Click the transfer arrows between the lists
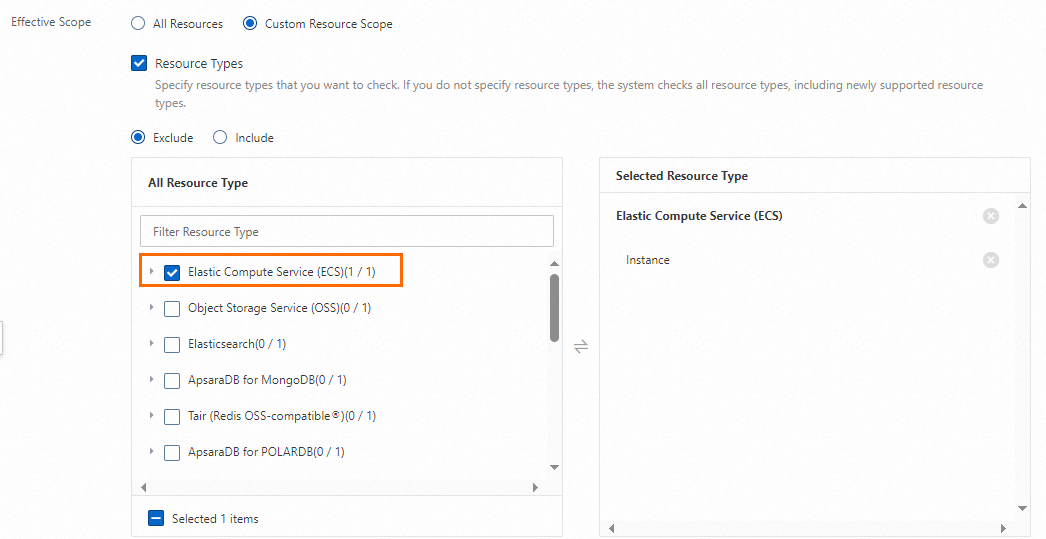The image size is (1046, 539). point(581,346)
